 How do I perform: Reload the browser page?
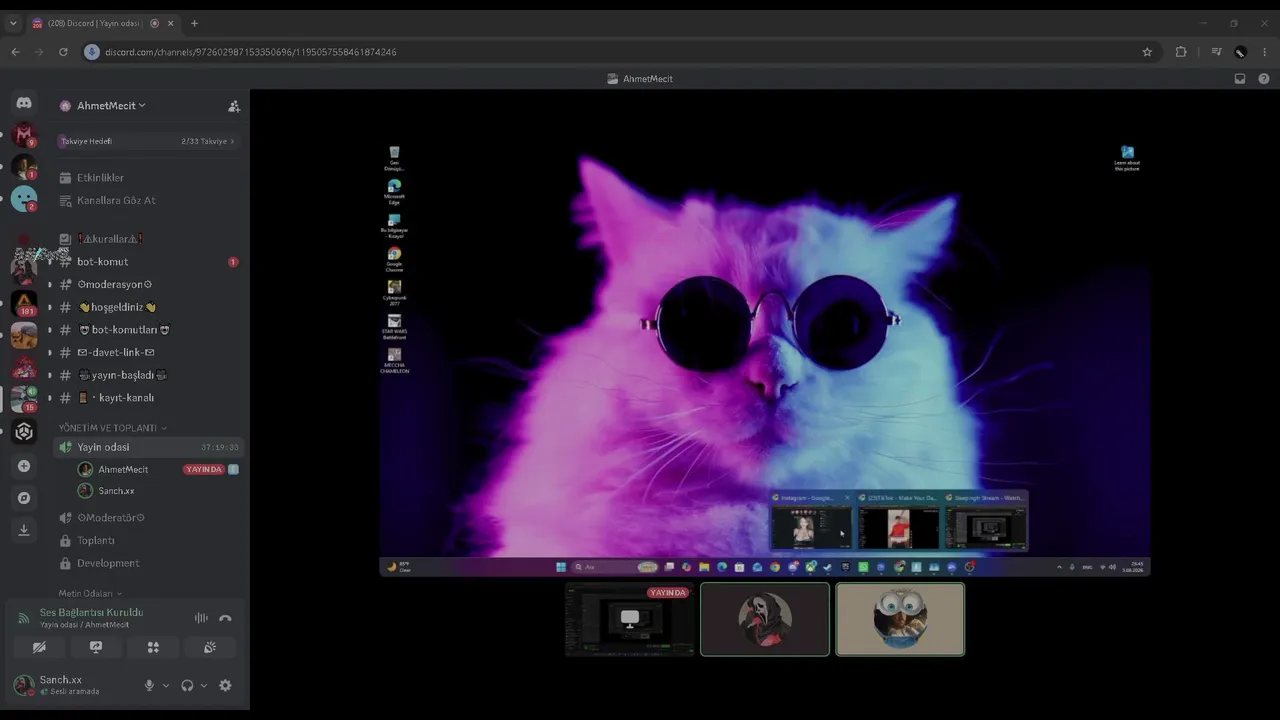click(x=63, y=52)
